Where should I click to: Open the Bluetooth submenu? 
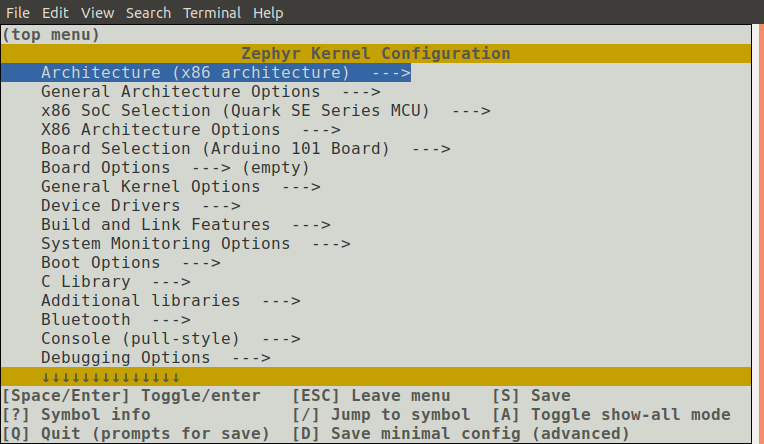point(116,320)
